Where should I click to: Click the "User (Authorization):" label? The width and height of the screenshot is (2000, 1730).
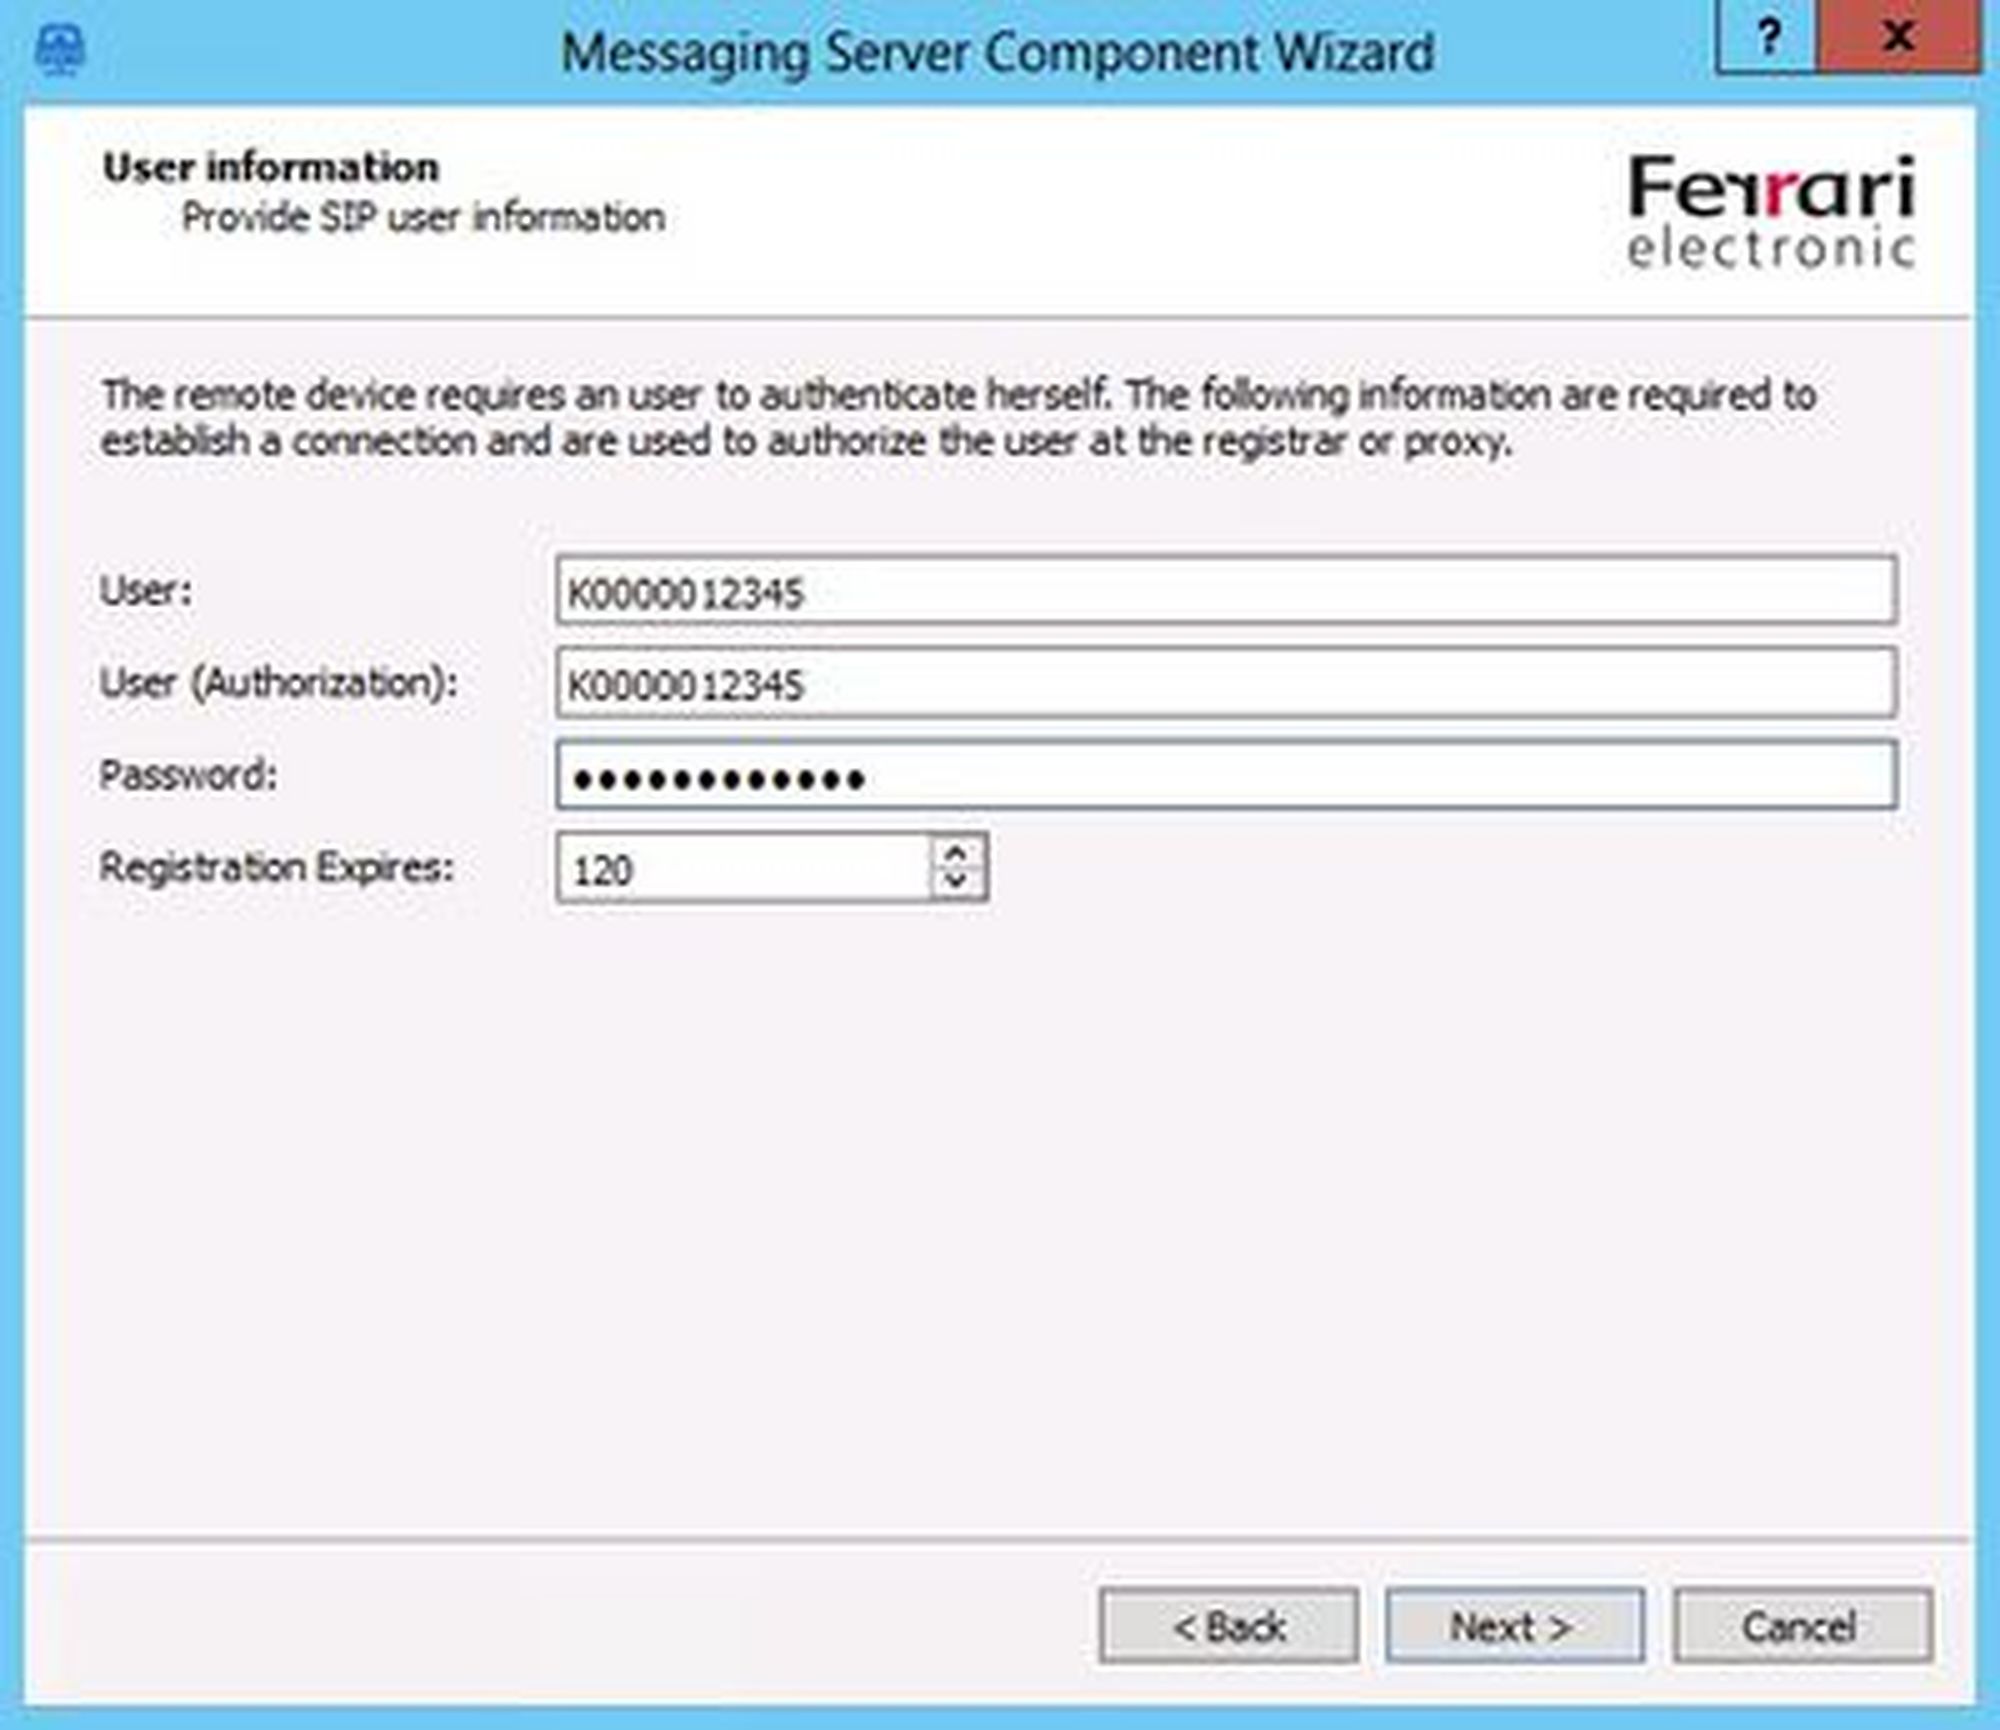279,683
